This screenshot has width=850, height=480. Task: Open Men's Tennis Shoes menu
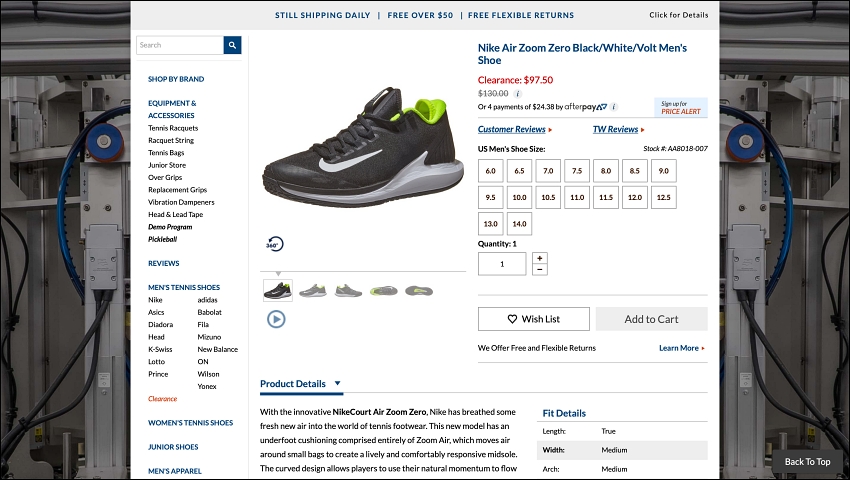click(x=184, y=287)
